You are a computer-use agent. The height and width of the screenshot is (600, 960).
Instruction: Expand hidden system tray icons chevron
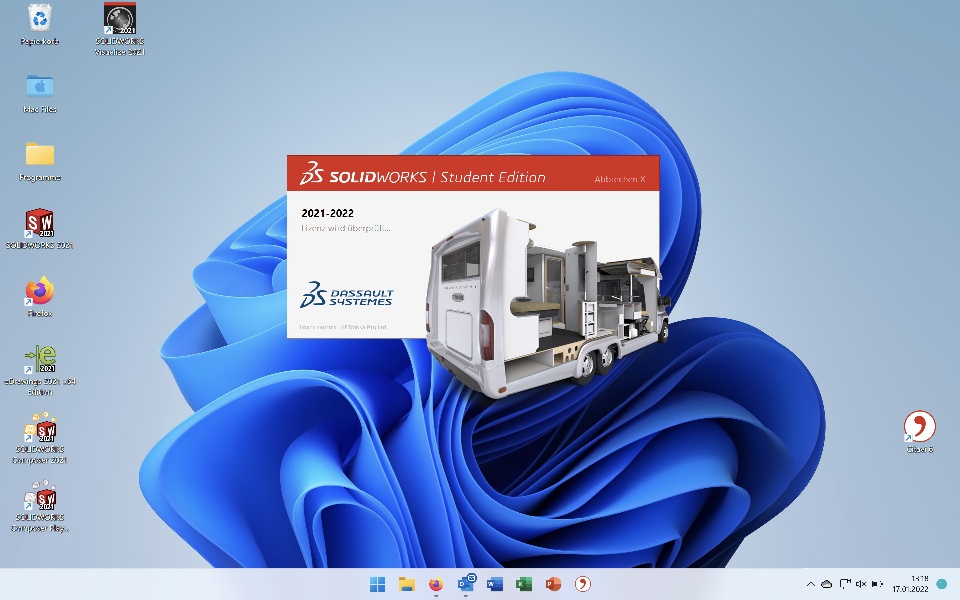coord(811,584)
